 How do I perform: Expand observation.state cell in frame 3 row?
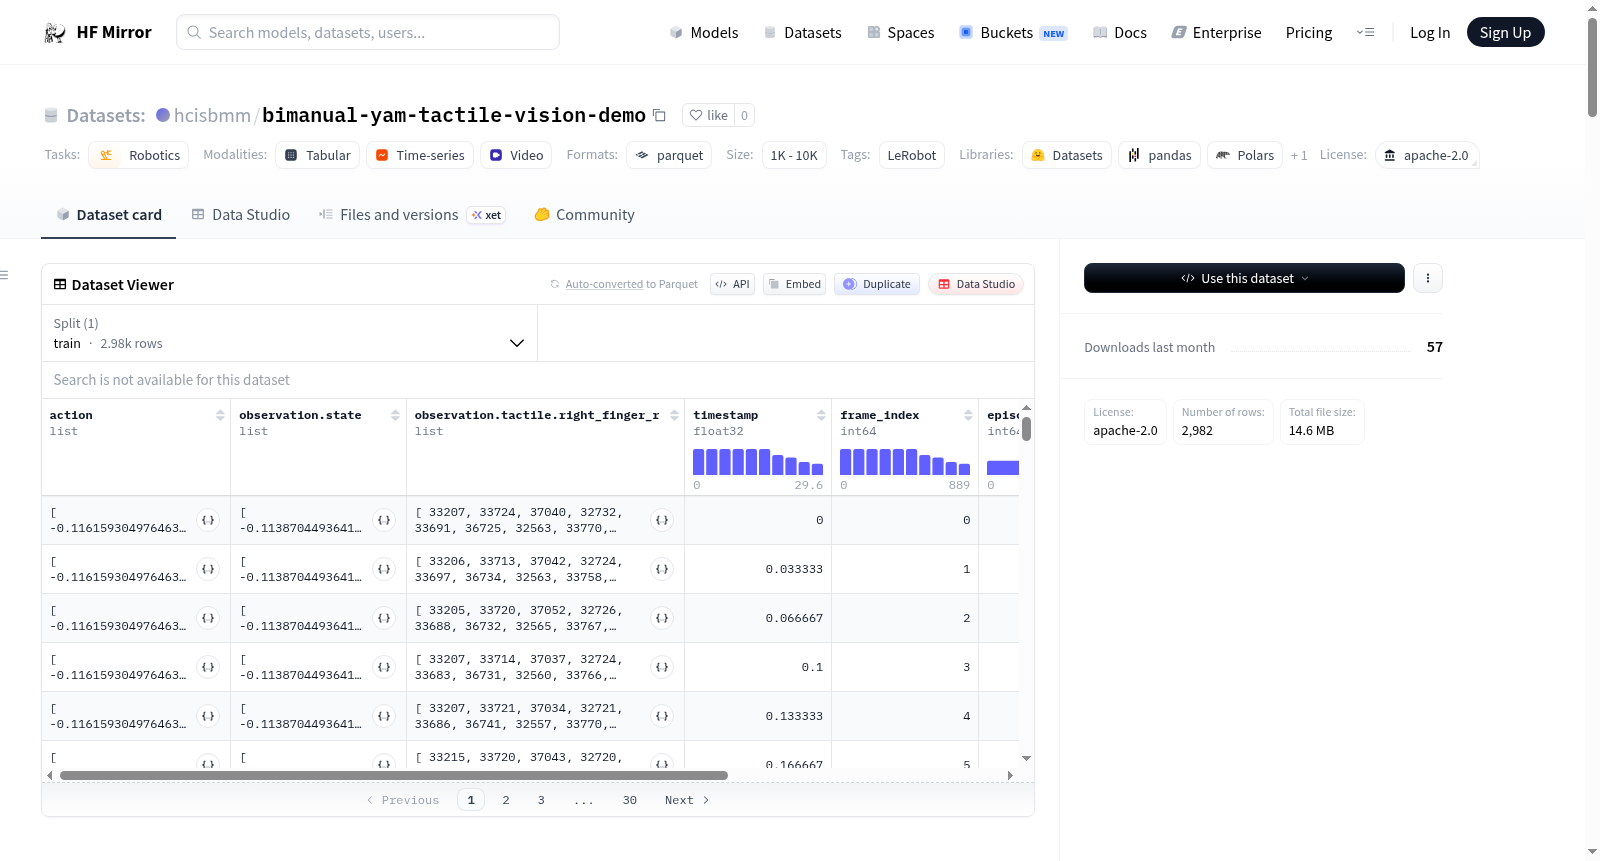tap(384, 667)
